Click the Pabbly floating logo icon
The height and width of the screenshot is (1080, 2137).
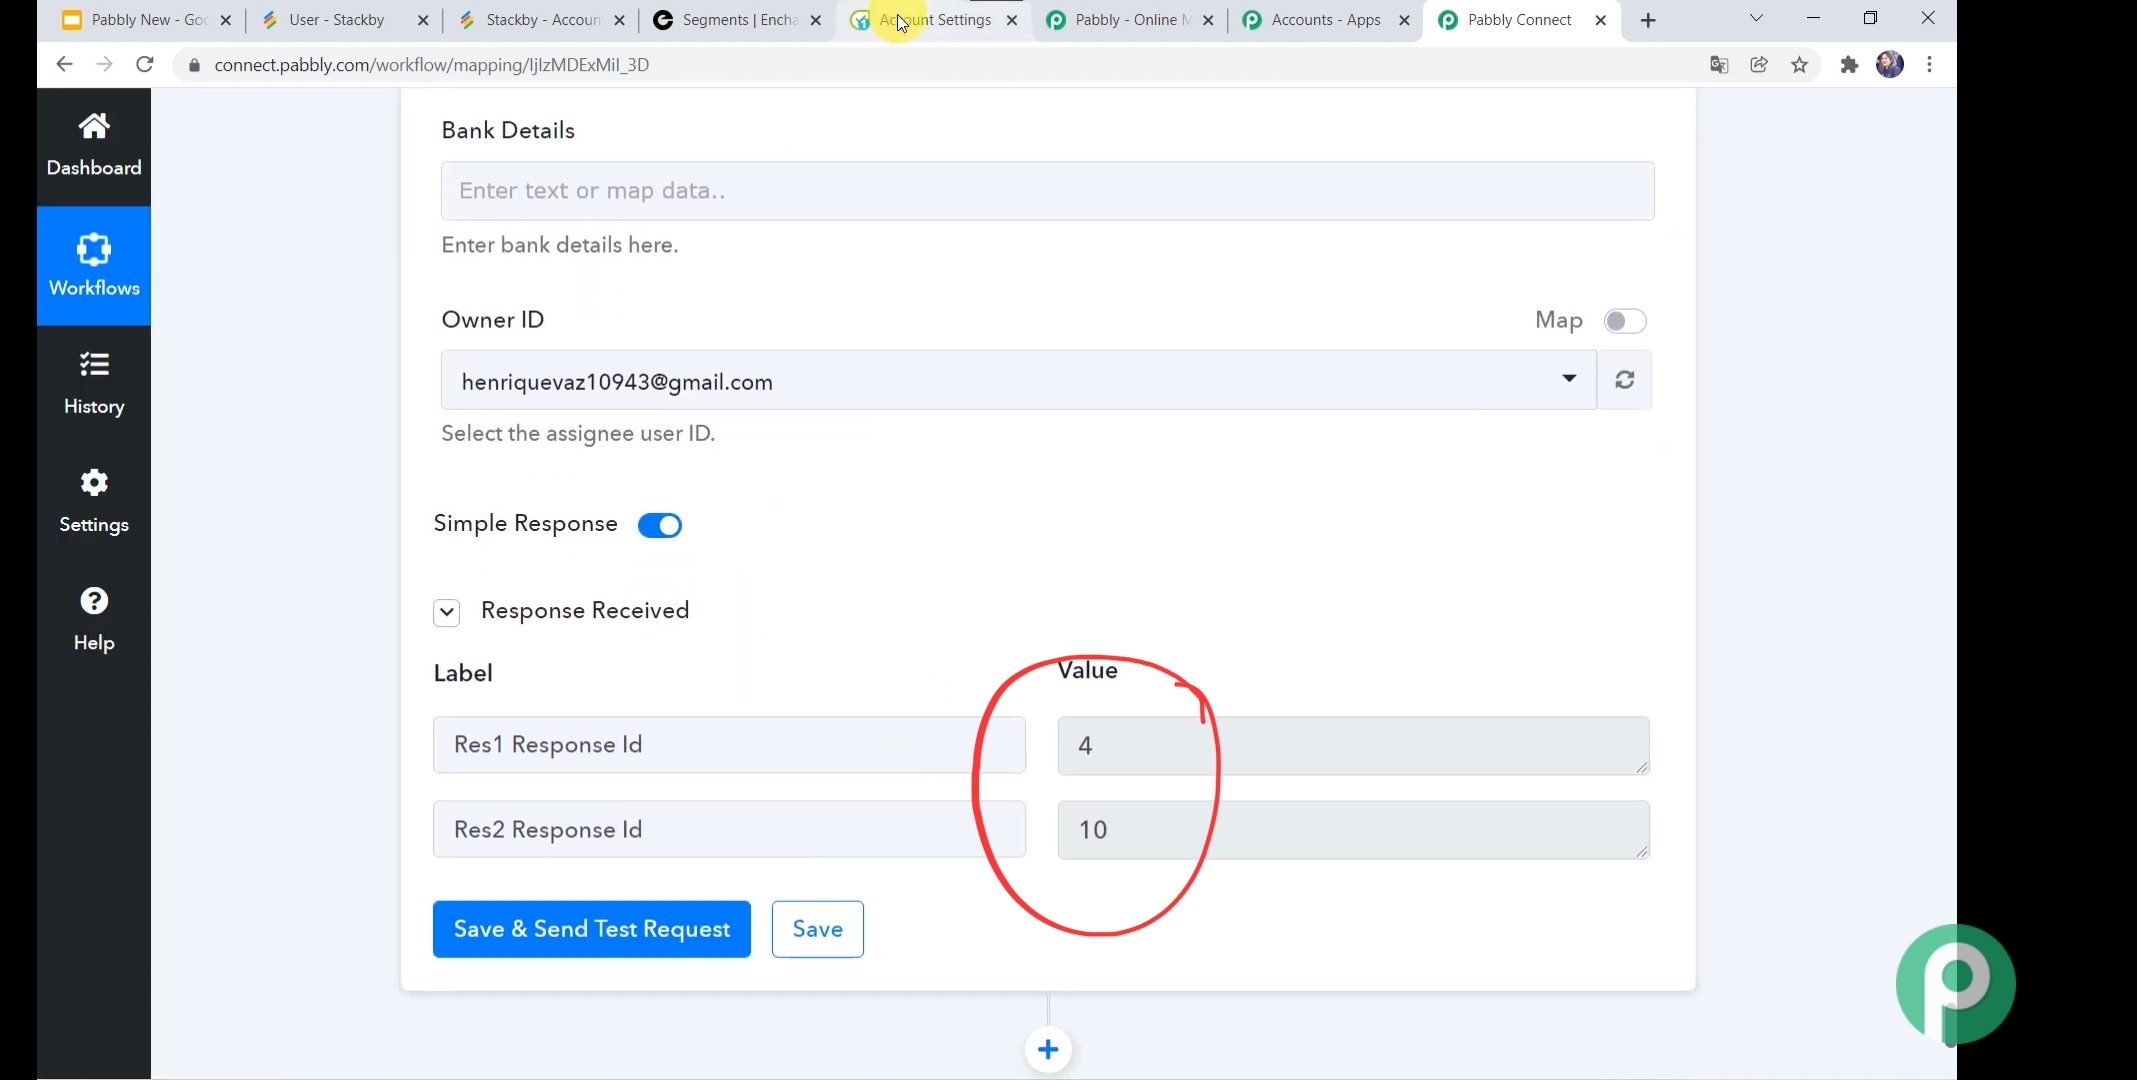coord(1955,984)
